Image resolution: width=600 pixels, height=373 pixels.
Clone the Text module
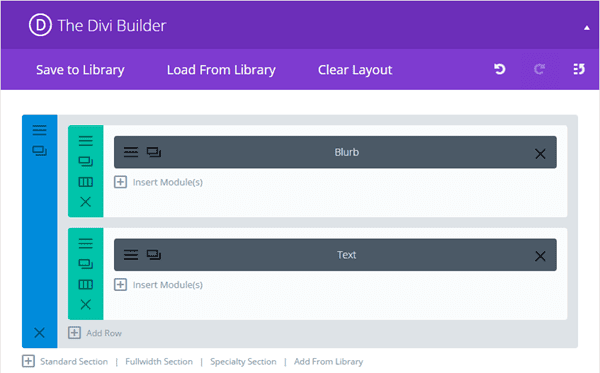[154, 255]
